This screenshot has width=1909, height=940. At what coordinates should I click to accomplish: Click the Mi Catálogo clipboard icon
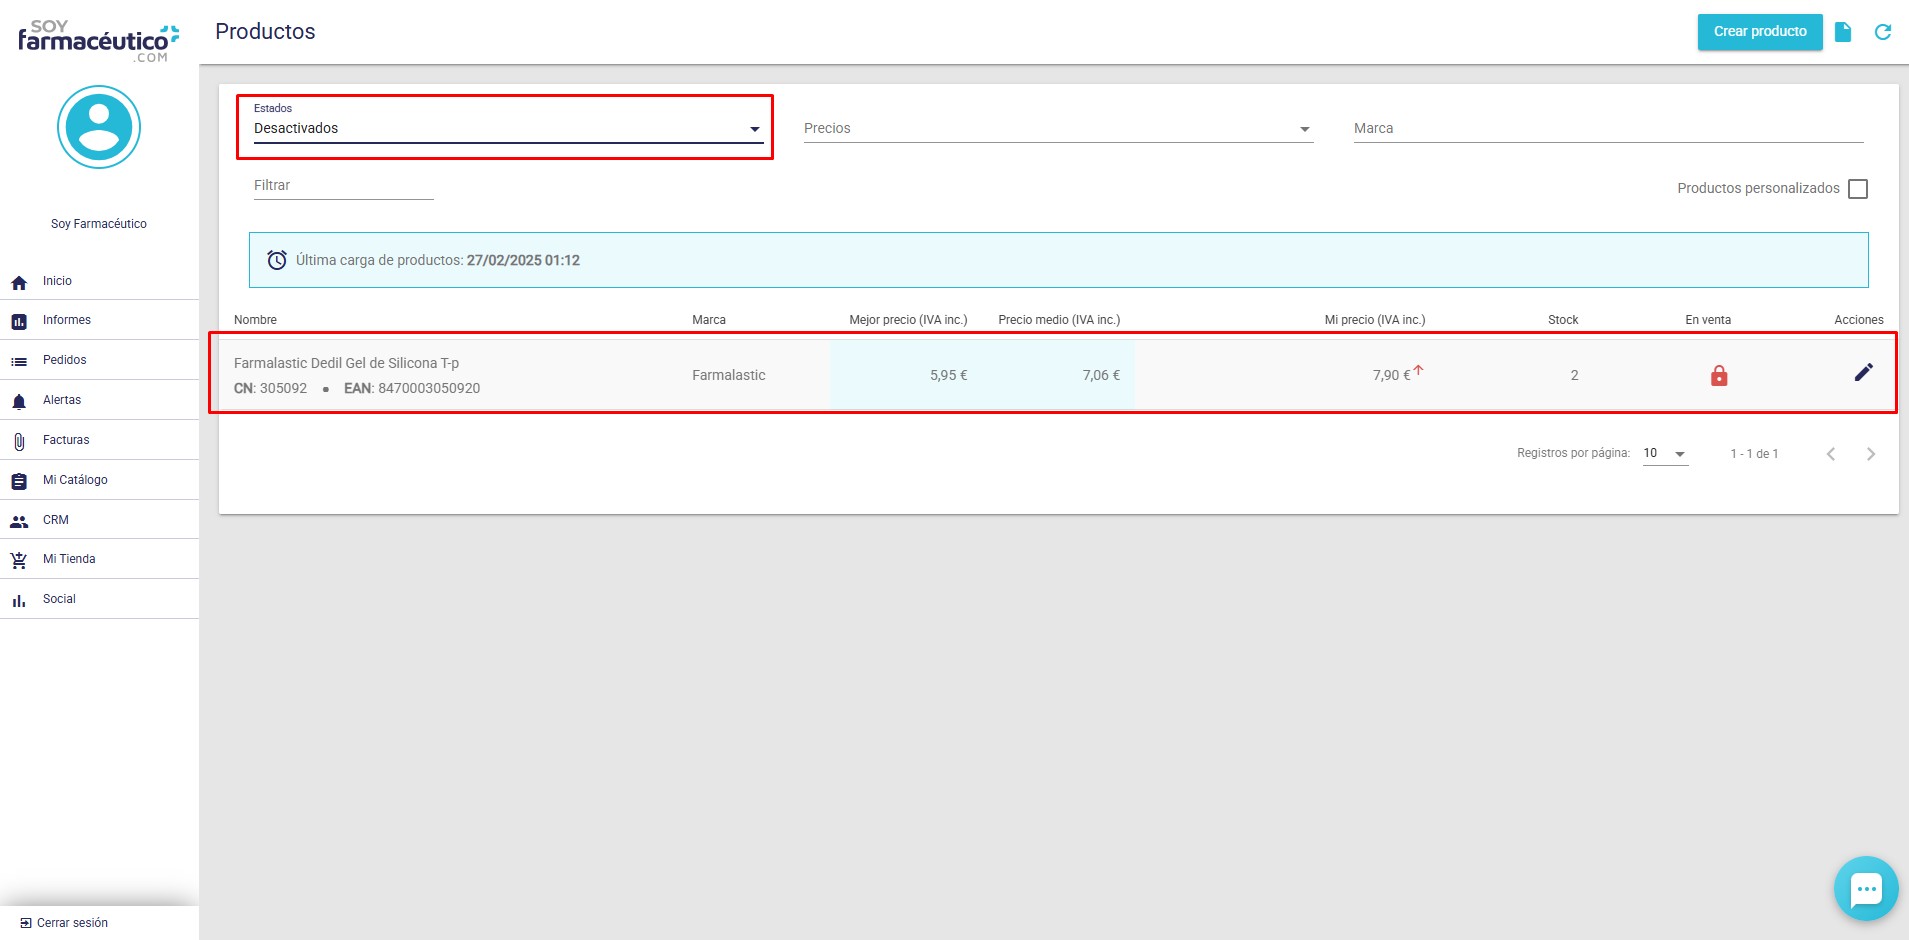(19, 481)
